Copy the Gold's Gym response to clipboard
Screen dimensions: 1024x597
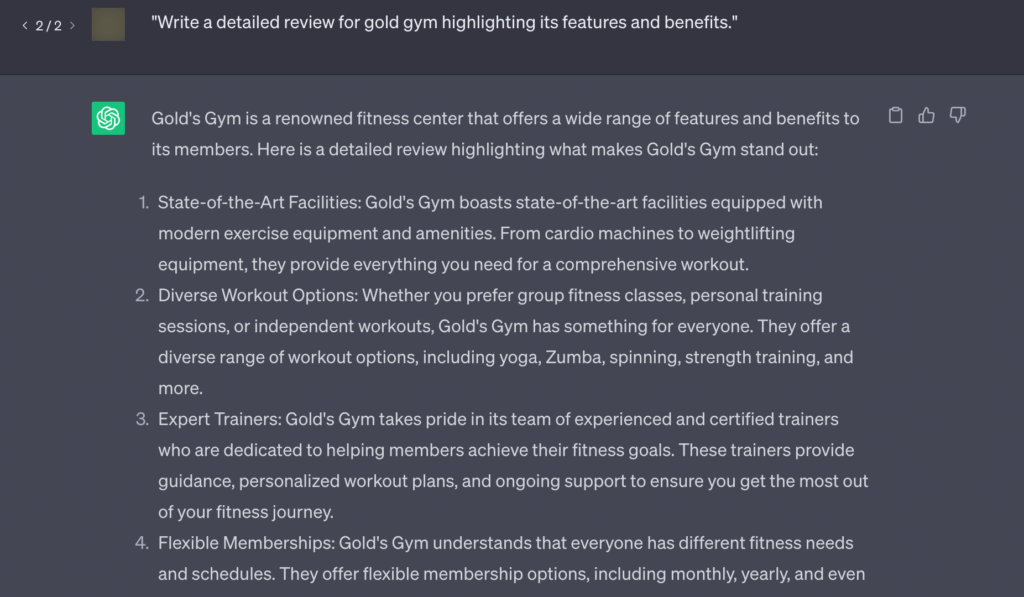tap(896, 116)
